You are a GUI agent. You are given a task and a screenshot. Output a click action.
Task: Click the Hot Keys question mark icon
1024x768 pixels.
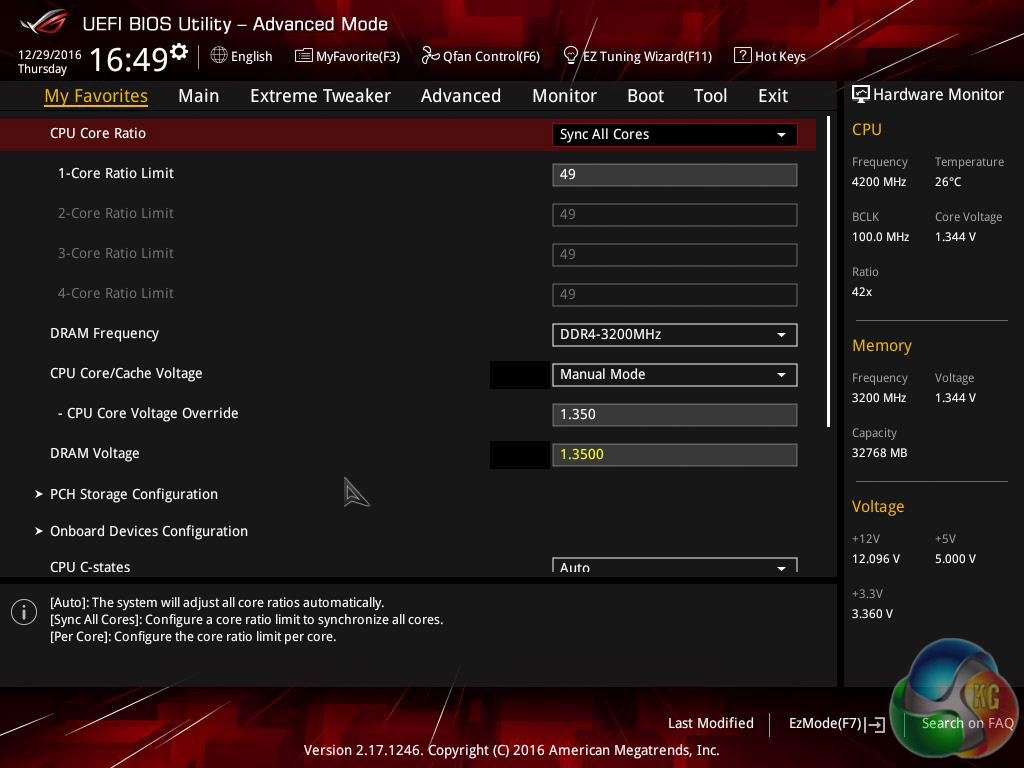[x=743, y=56]
